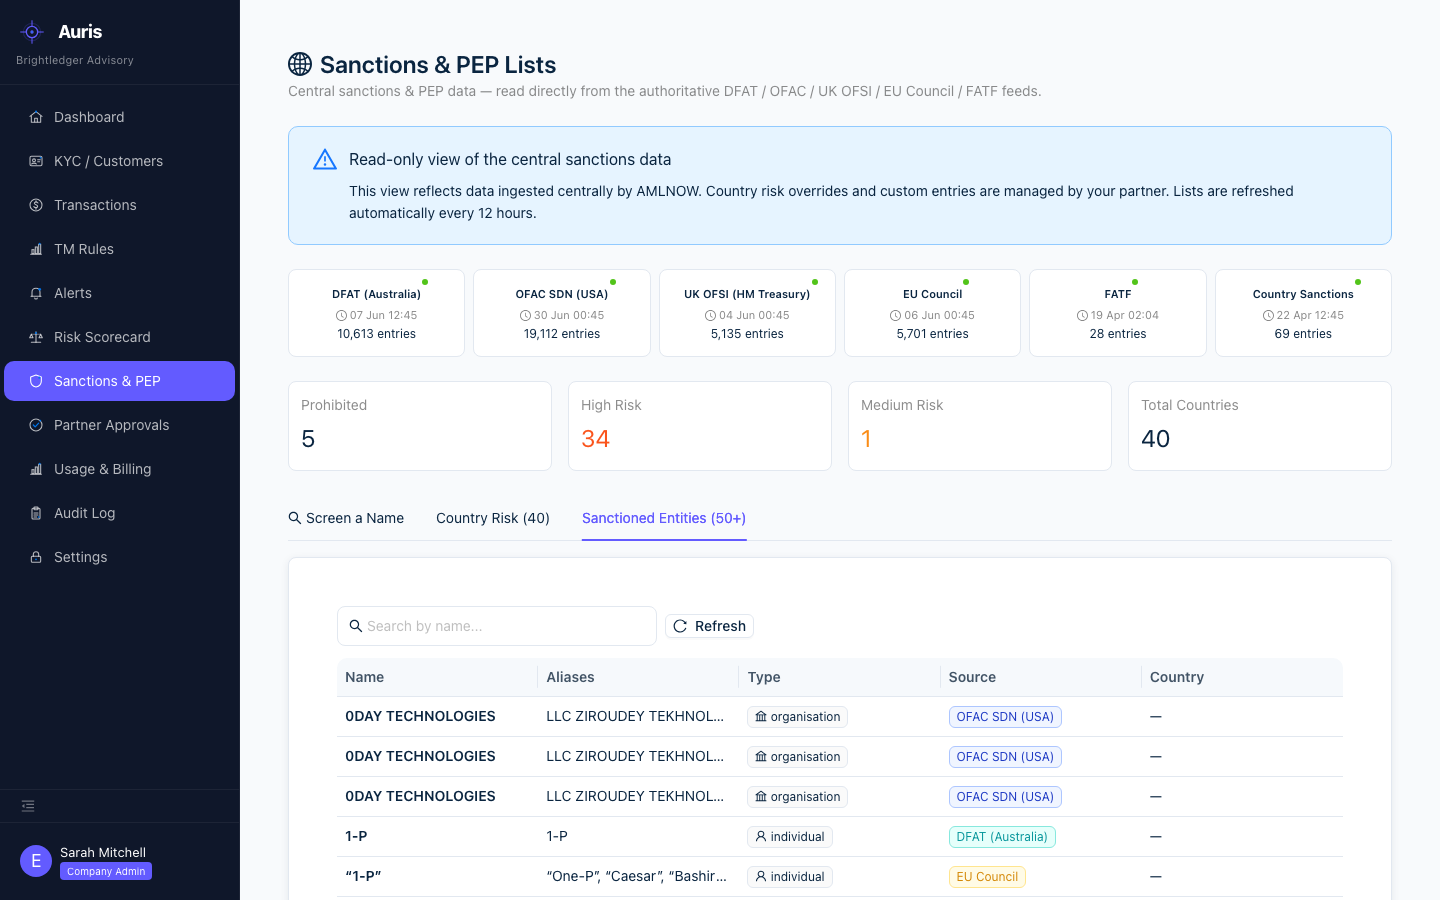The height and width of the screenshot is (900, 1440).
Task: Click the Medium Risk 1 card
Action: point(980,426)
